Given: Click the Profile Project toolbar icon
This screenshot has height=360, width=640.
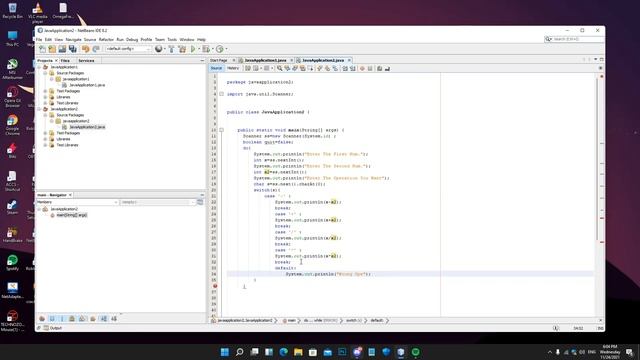Looking at the screenshot, I should [x=220, y=49].
